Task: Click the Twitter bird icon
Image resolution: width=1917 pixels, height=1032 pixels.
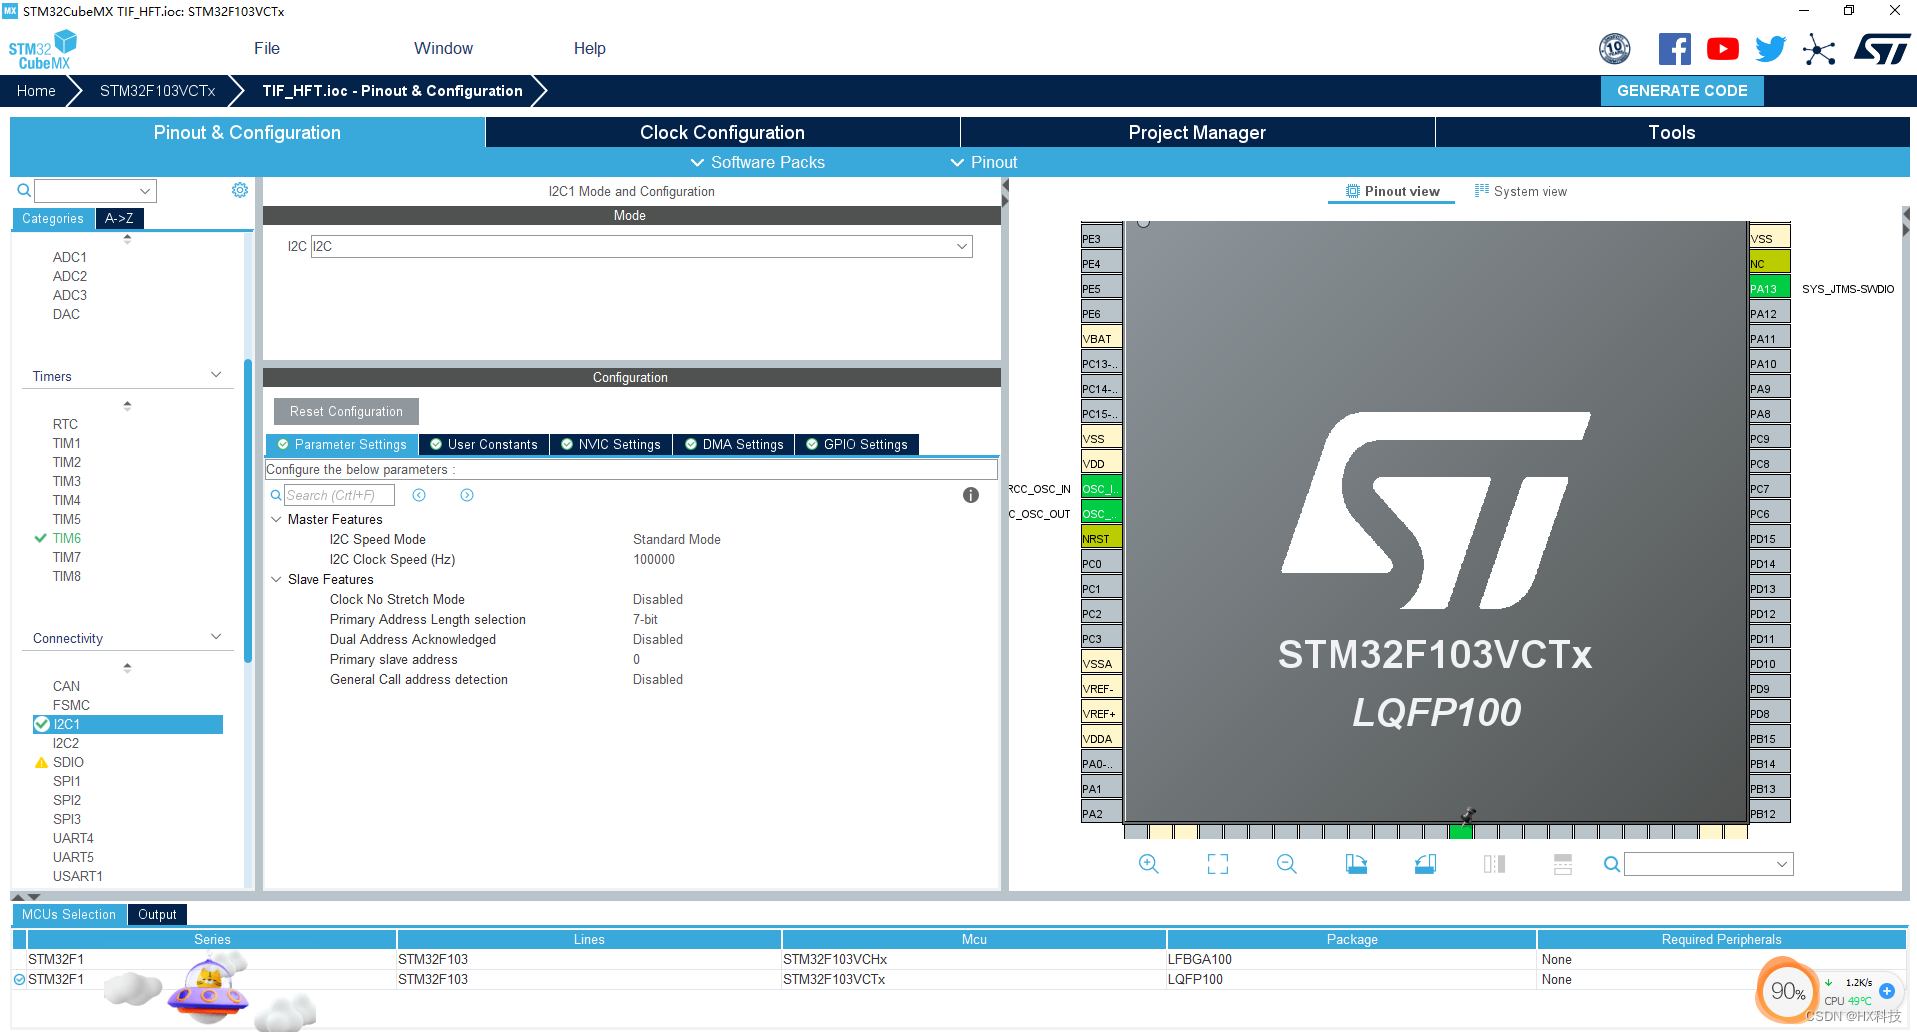Action: (1770, 48)
